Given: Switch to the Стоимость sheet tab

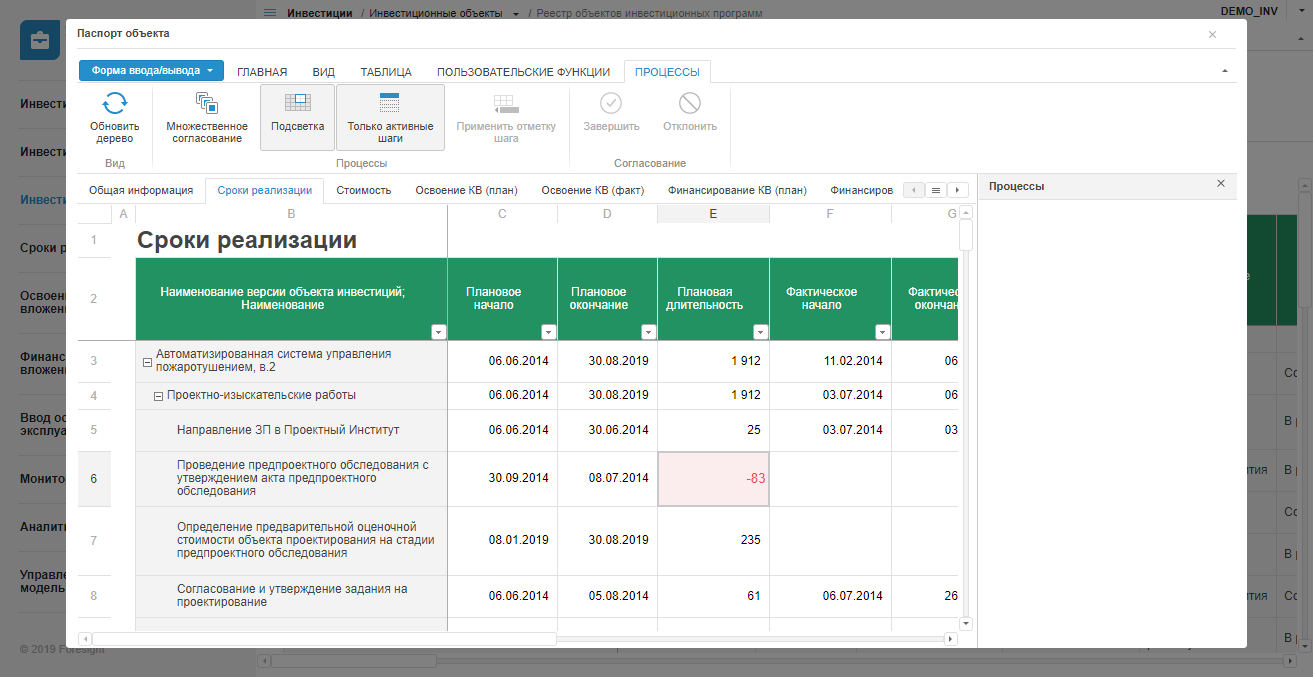Looking at the screenshot, I should point(363,190).
